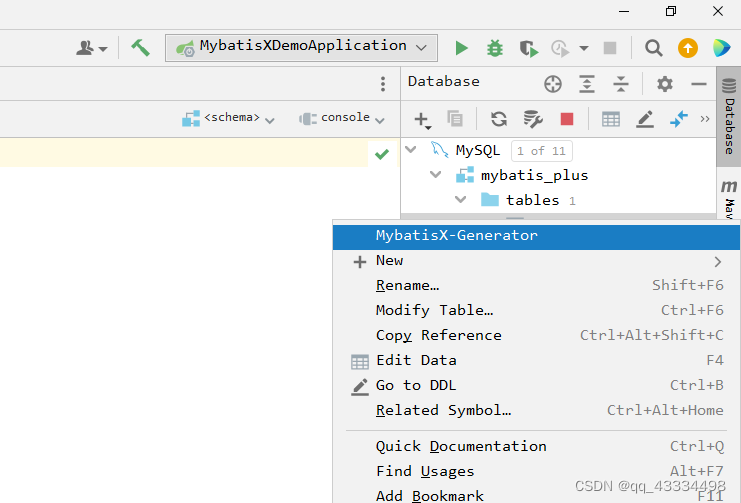Start debugging with the bug icon
Viewport: 741px width, 503px height.
point(495,48)
